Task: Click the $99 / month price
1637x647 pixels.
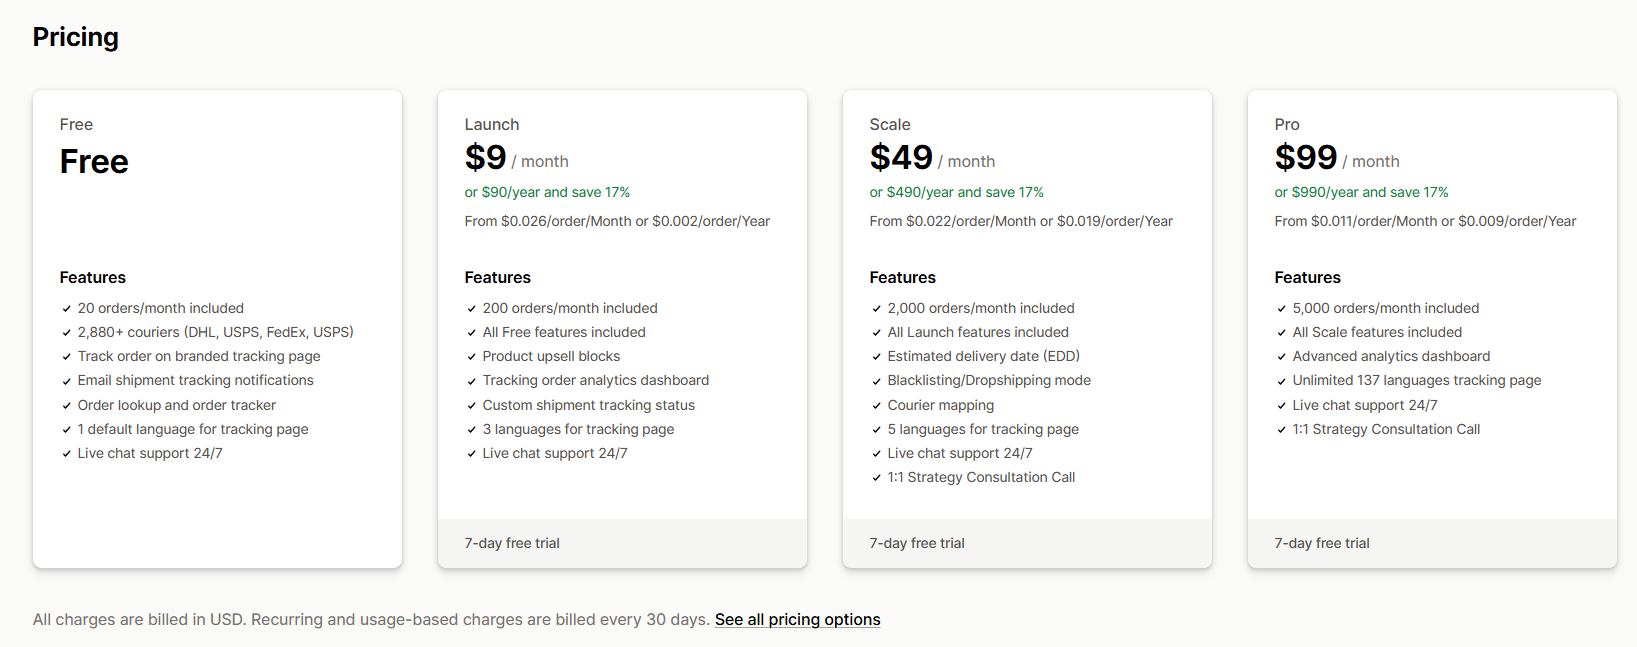Action: click(1337, 158)
